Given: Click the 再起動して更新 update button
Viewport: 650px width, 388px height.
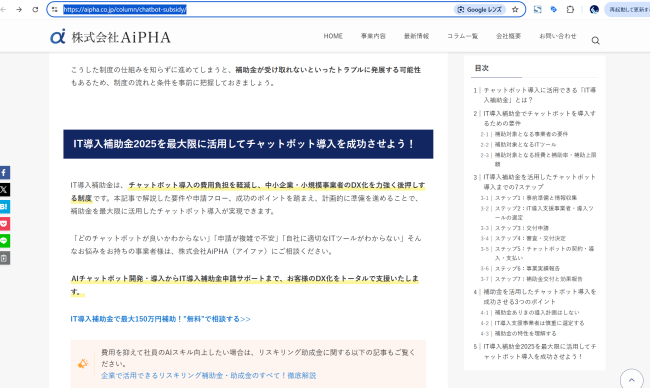Looking at the screenshot, I should [x=627, y=10].
